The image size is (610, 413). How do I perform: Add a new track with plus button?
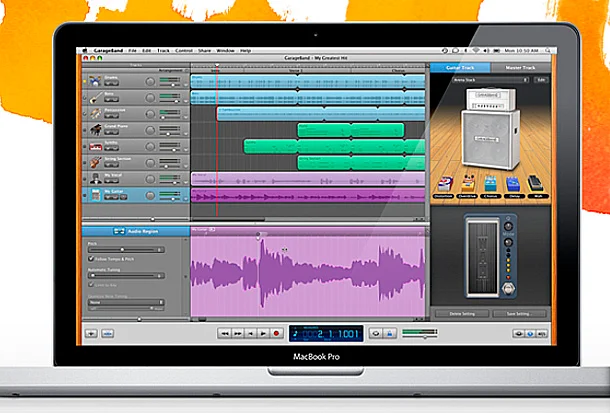(x=91, y=334)
